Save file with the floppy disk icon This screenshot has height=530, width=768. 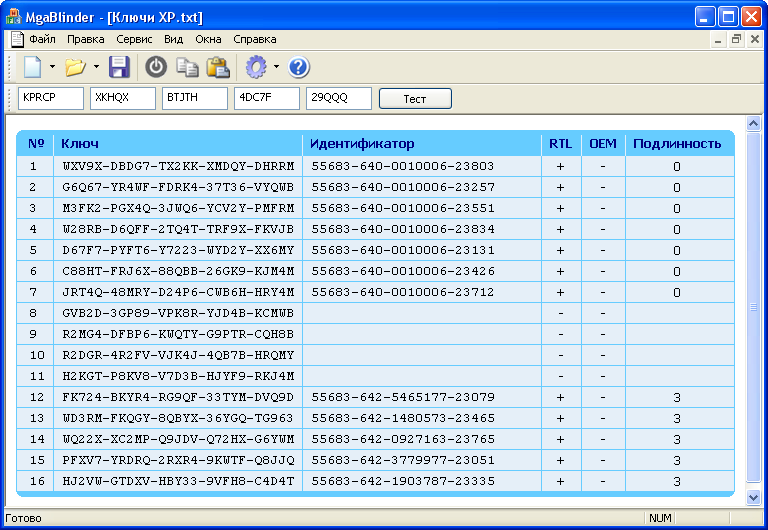point(120,67)
